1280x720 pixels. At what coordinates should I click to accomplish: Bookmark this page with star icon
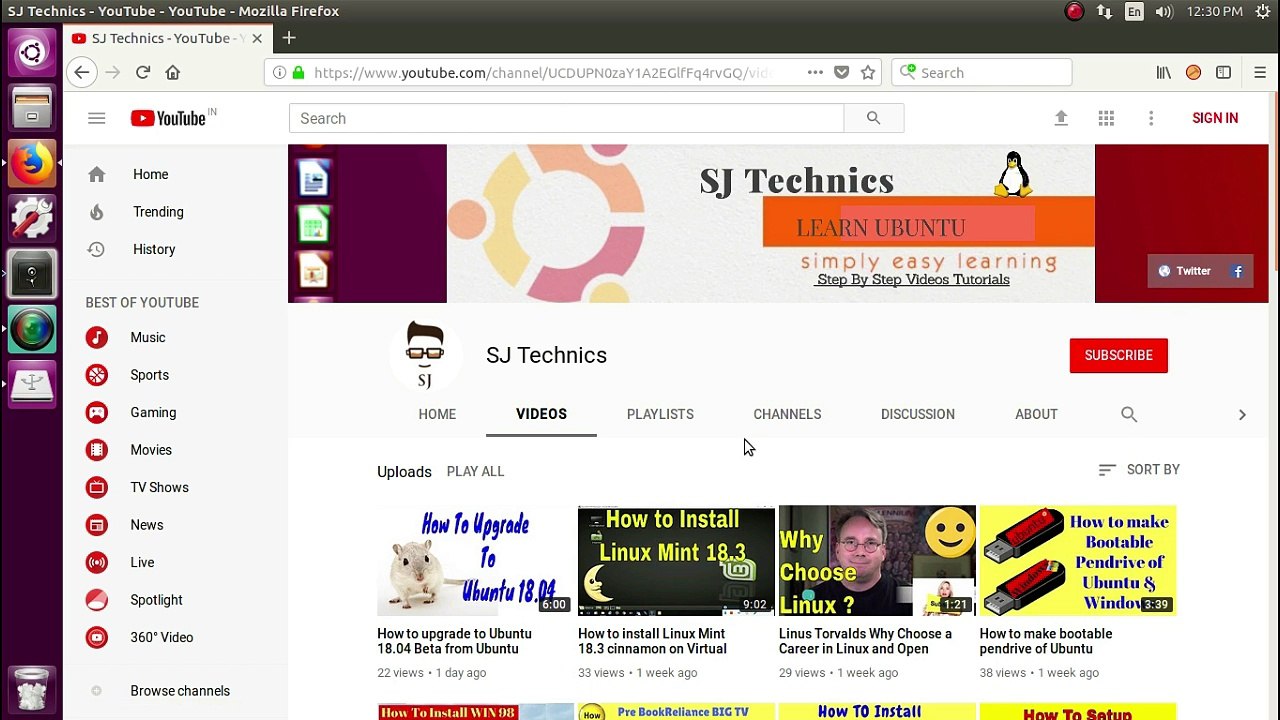tap(868, 72)
